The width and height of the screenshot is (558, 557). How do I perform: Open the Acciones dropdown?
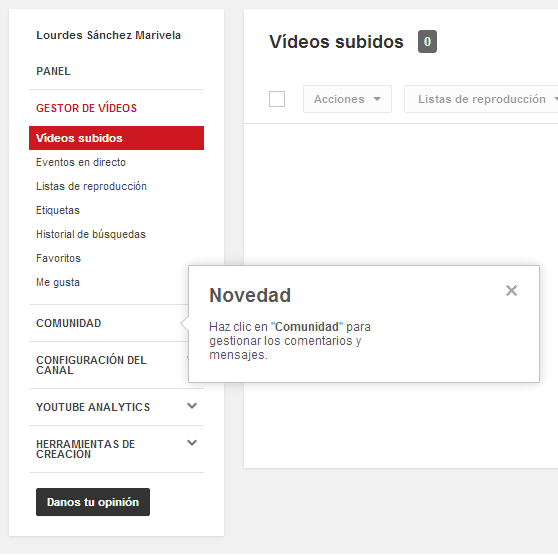coord(347,99)
